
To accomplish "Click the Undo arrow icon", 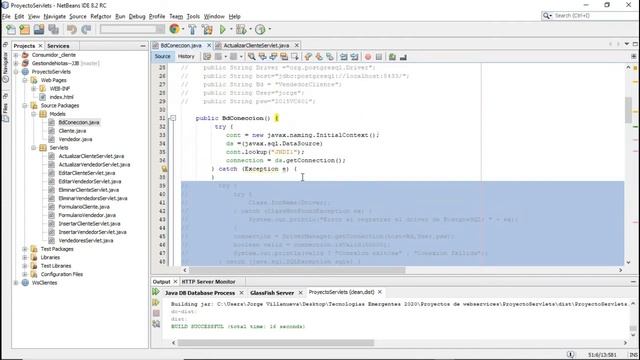I will click(72, 29).
